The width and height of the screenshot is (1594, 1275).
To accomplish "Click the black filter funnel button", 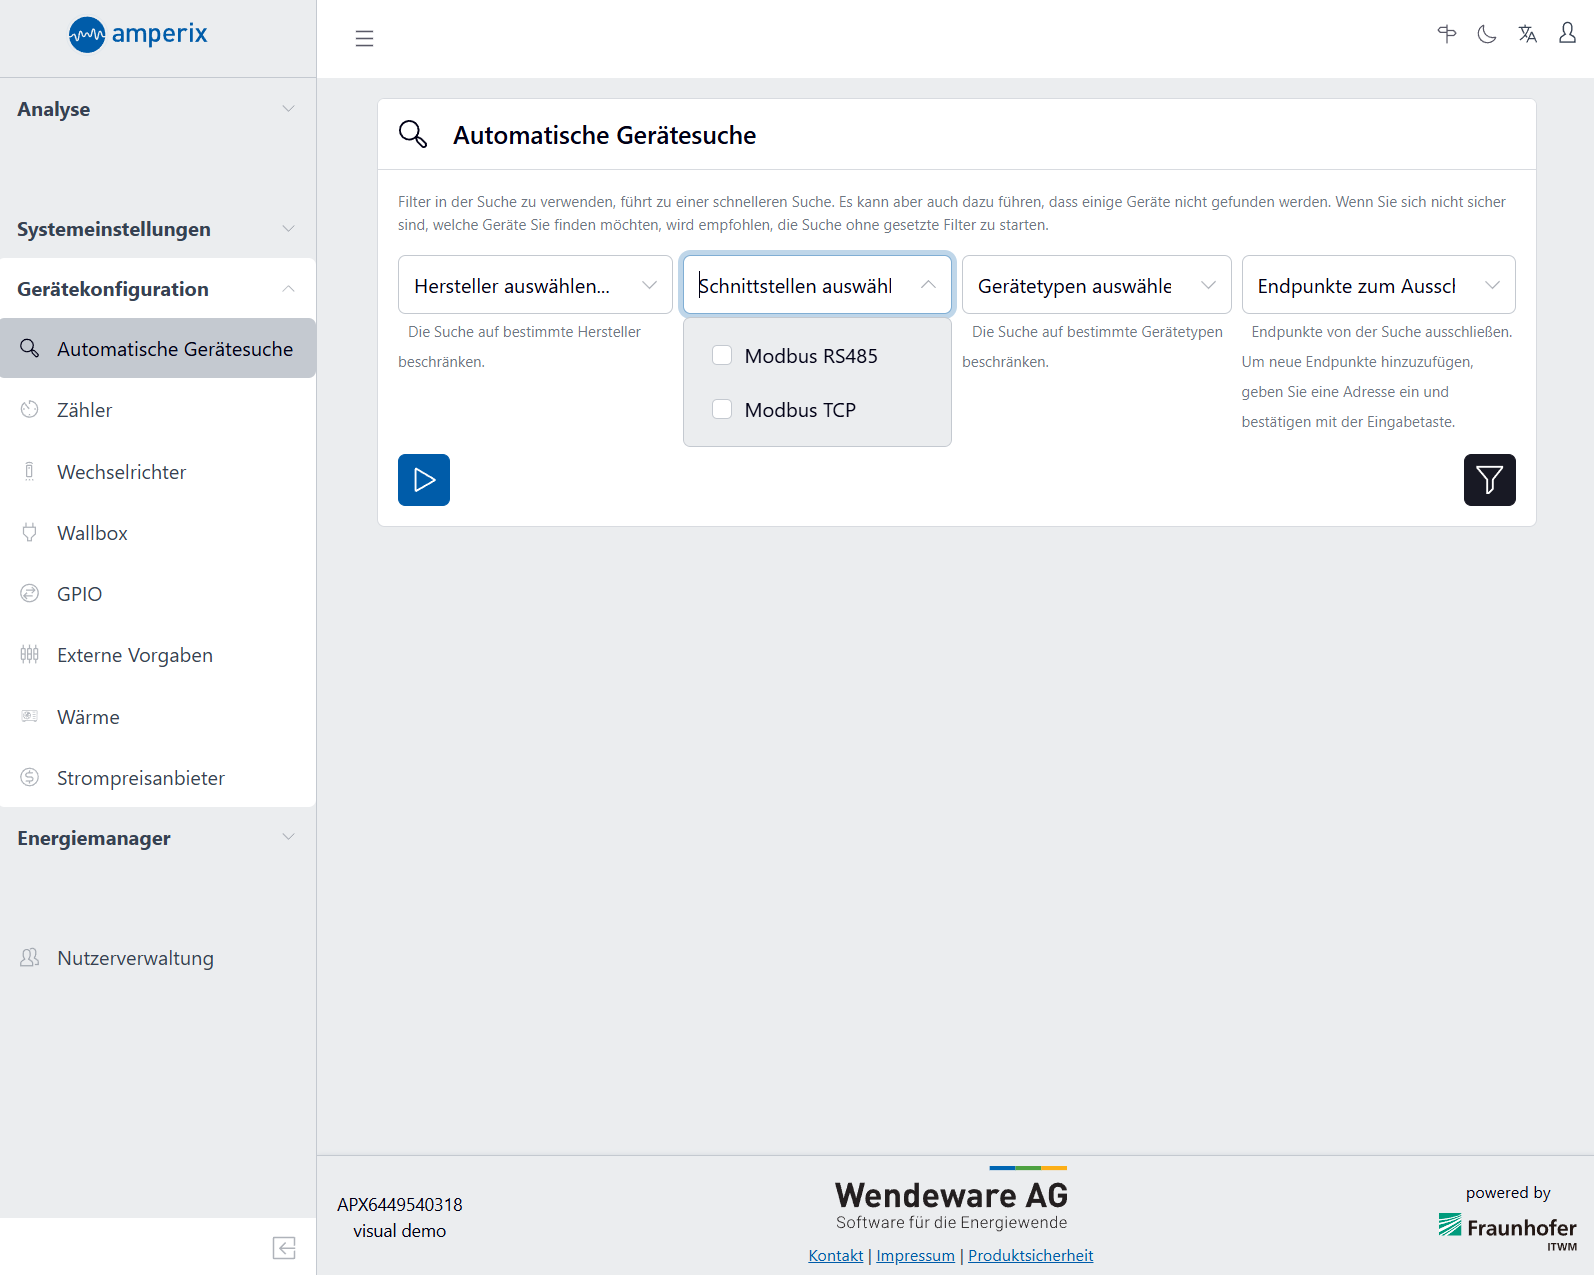I will point(1489,480).
